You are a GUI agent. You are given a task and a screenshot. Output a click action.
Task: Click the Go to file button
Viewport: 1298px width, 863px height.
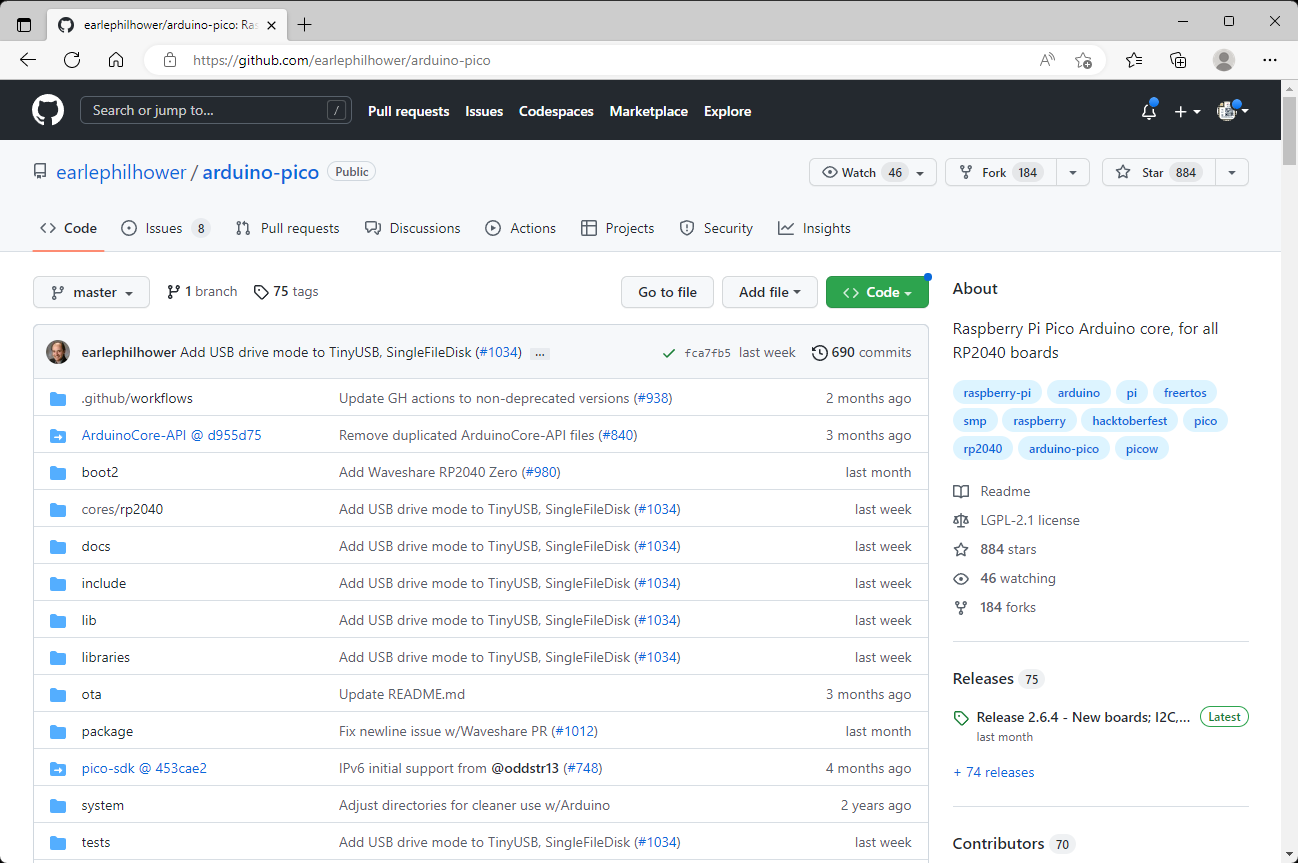tap(667, 292)
